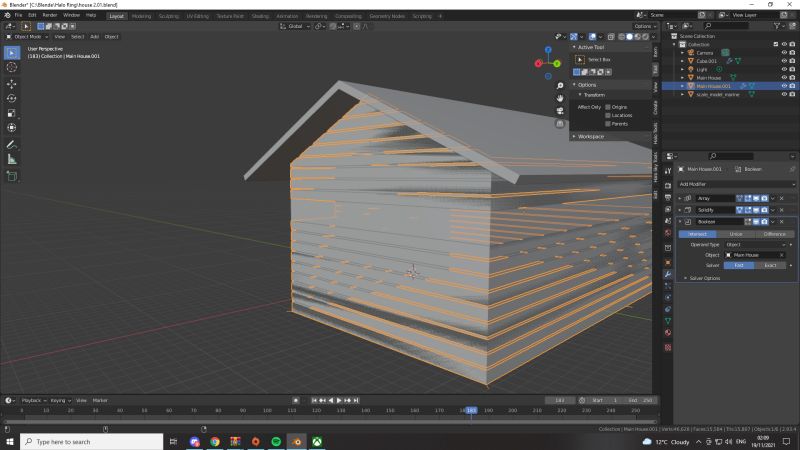Toggle the camera view icon in viewport
The height and width of the screenshot is (450, 800).
(x=560, y=111)
